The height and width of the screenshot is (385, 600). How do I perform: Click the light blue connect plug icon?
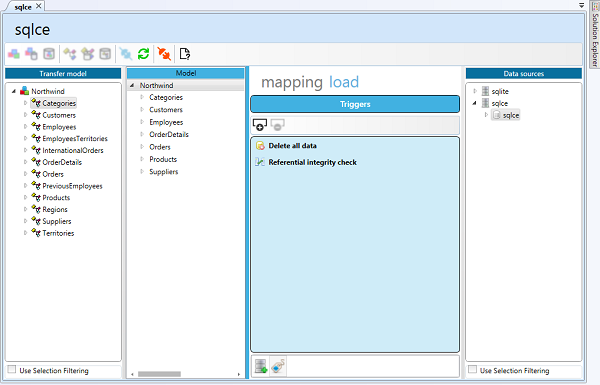pyautogui.click(x=126, y=54)
